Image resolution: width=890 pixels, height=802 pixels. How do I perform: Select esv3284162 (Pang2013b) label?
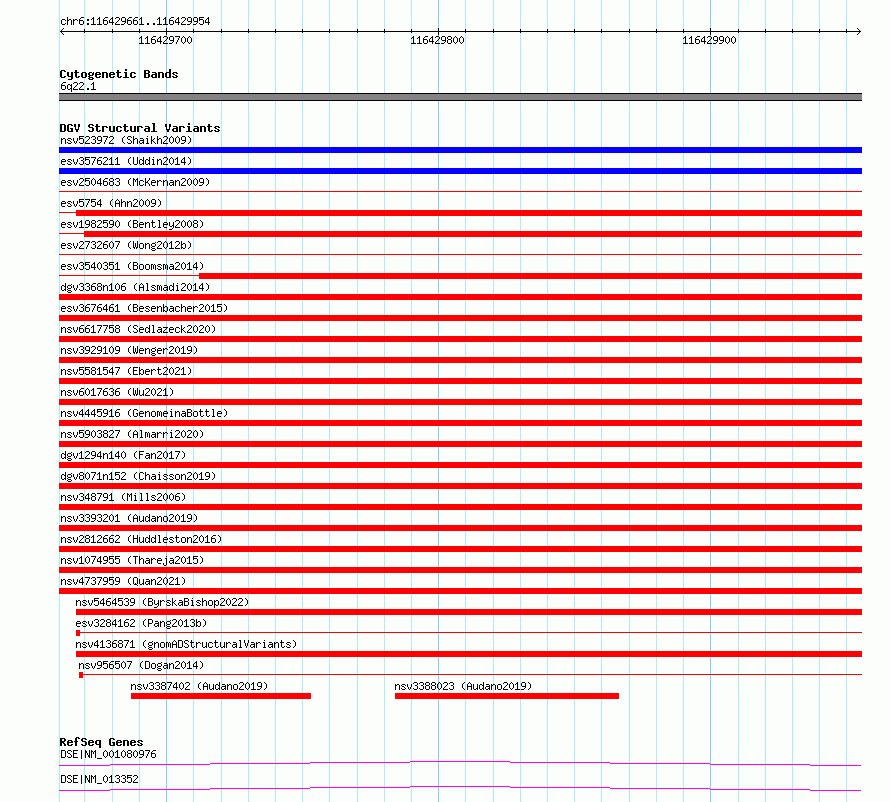[141, 623]
